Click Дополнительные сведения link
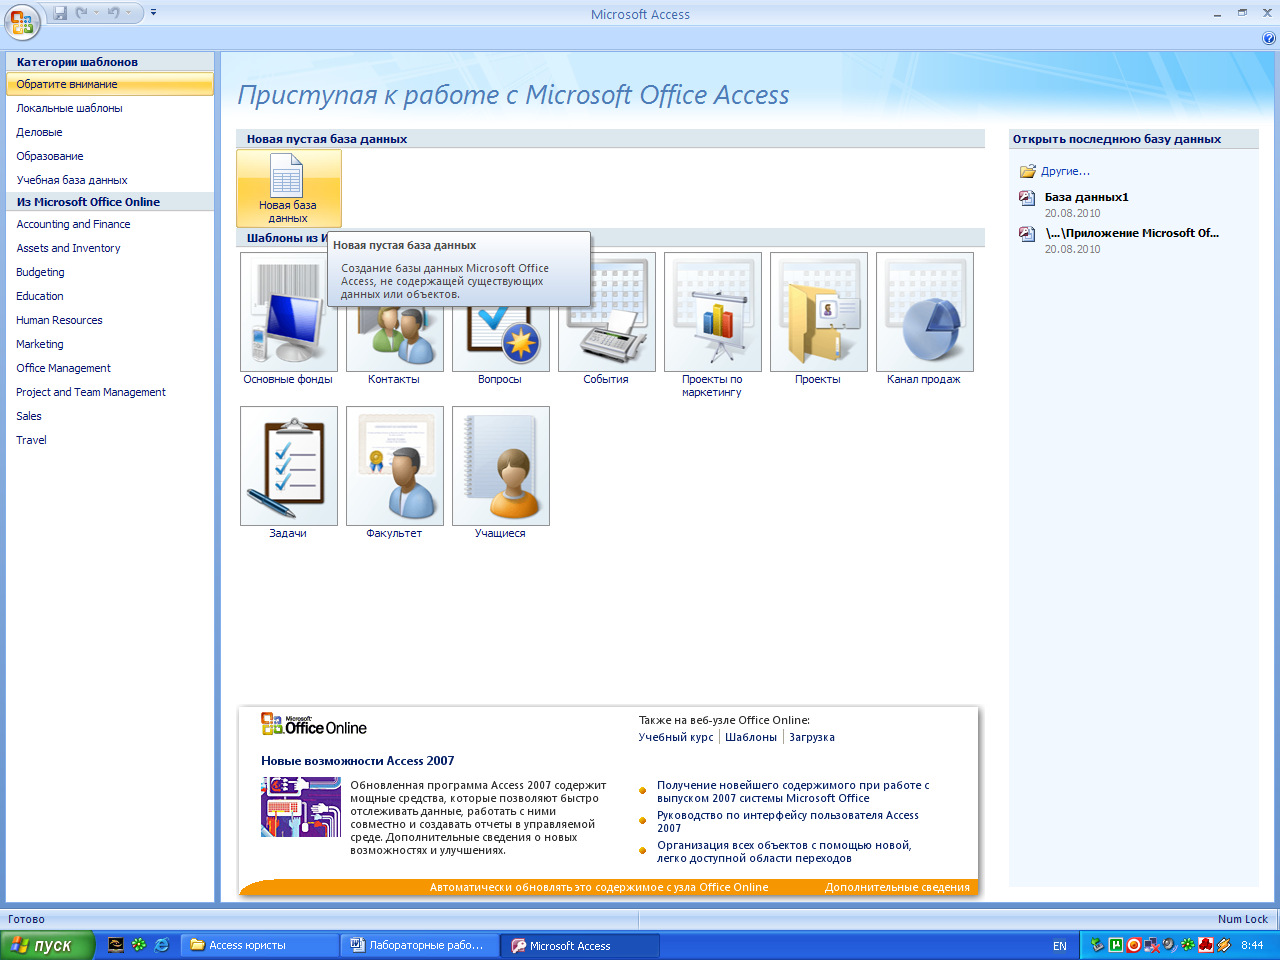 tap(897, 887)
